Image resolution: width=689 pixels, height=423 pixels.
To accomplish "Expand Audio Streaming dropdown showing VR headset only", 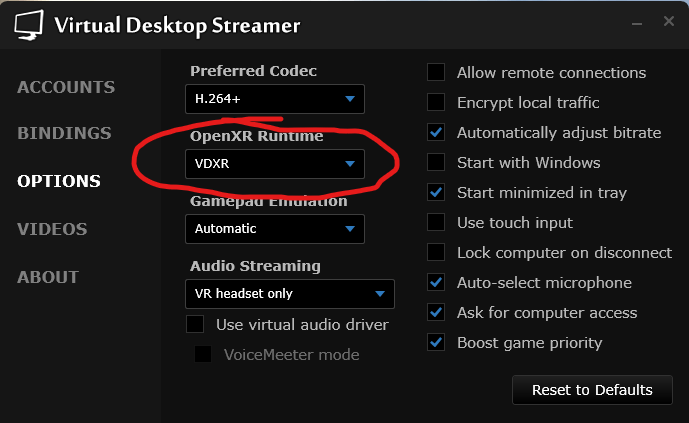I will (290, 294).
